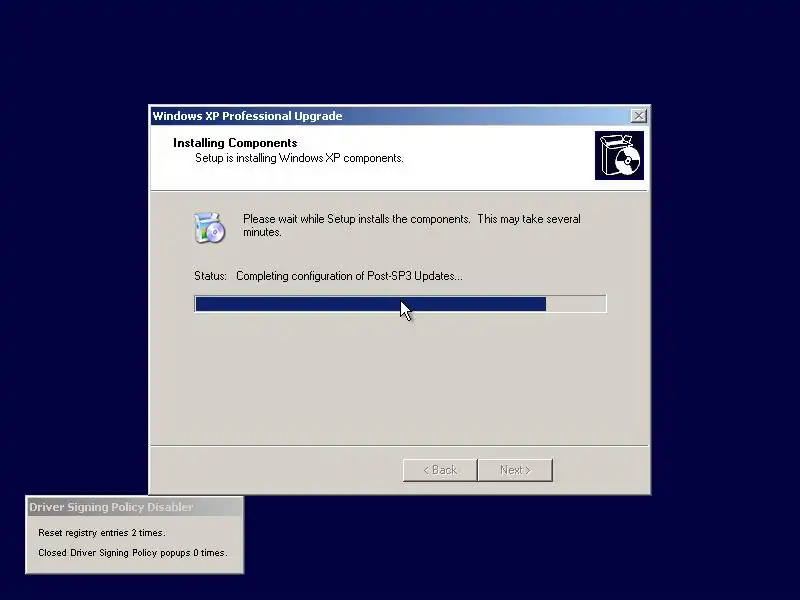Click the 'Installing Components' heading

[x=235, y=143]
